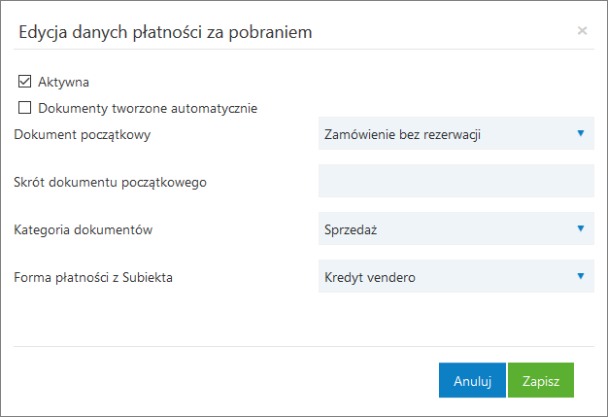
Task: Click the Dokumenty tworzone automatycznie label
Action: point(148,107)
